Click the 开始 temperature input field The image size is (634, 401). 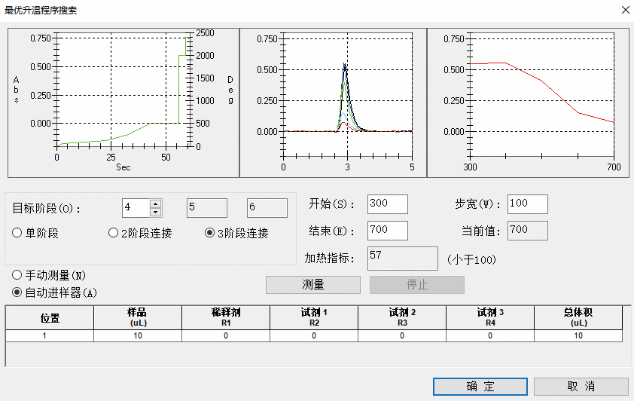pyautogui.click(x=387, y=203)
